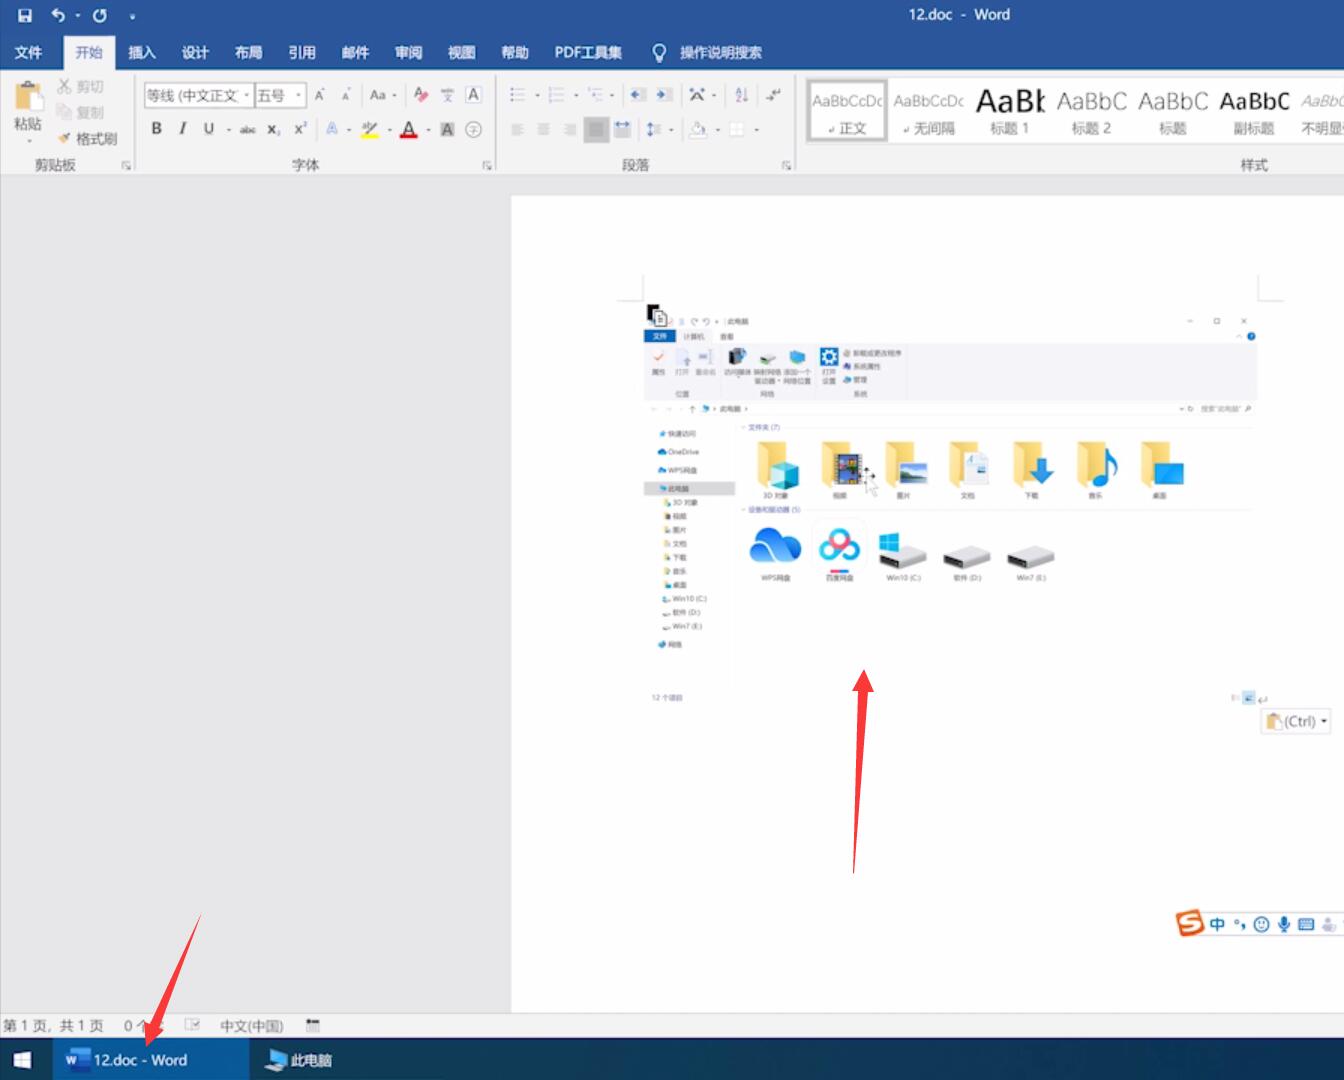Expand the bullet list style dropdown arrow

[537, 96]
